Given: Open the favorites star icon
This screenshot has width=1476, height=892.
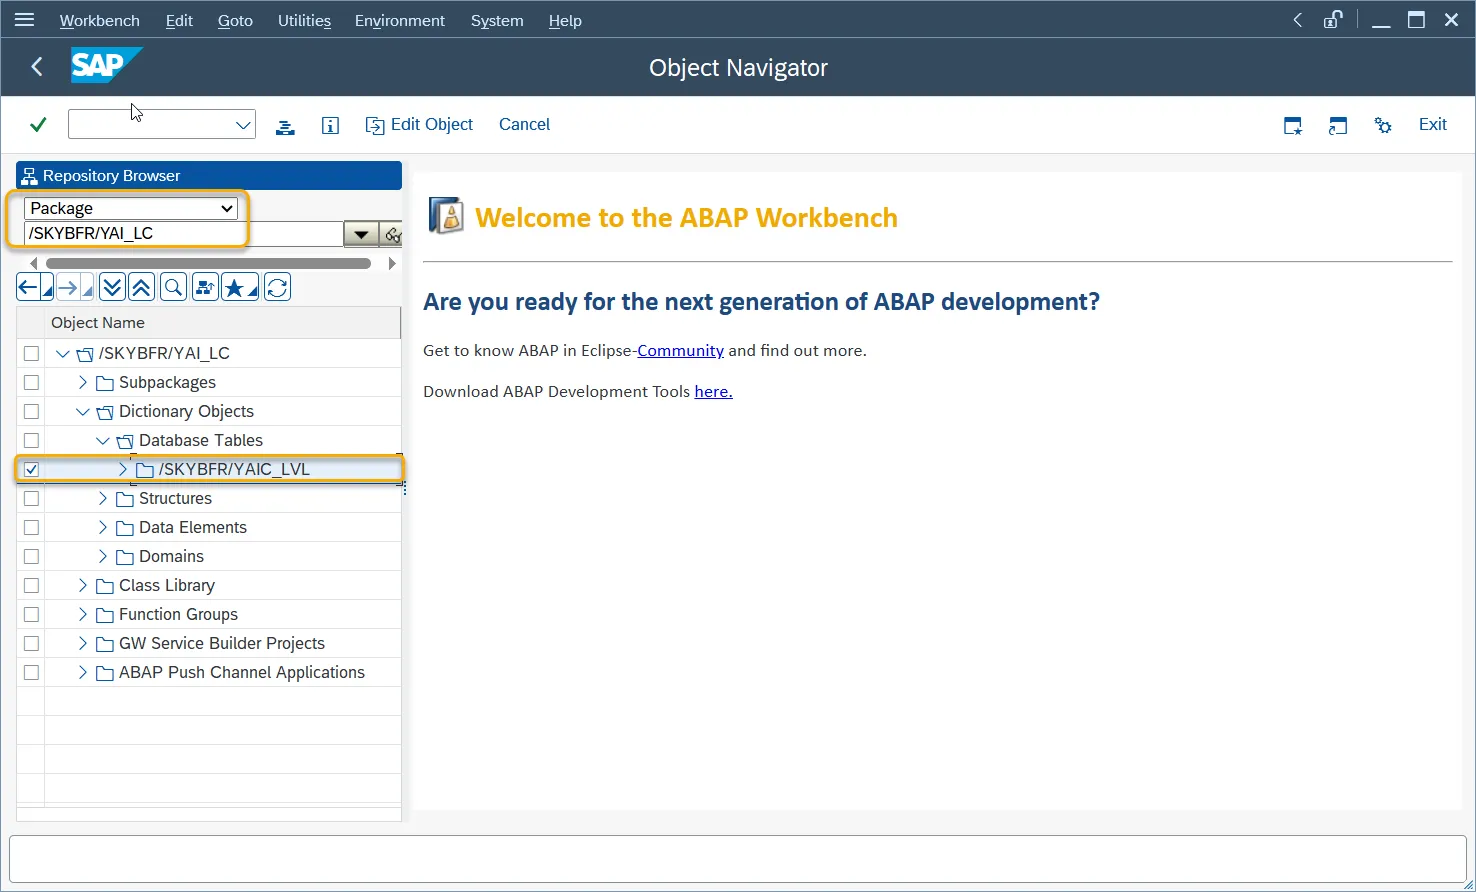Looking at the screenshot, I should 235,288.
